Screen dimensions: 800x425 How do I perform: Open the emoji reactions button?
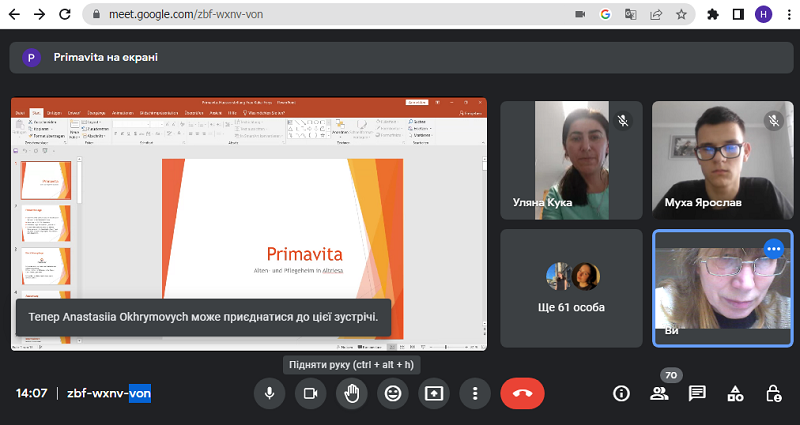[393, 393]
